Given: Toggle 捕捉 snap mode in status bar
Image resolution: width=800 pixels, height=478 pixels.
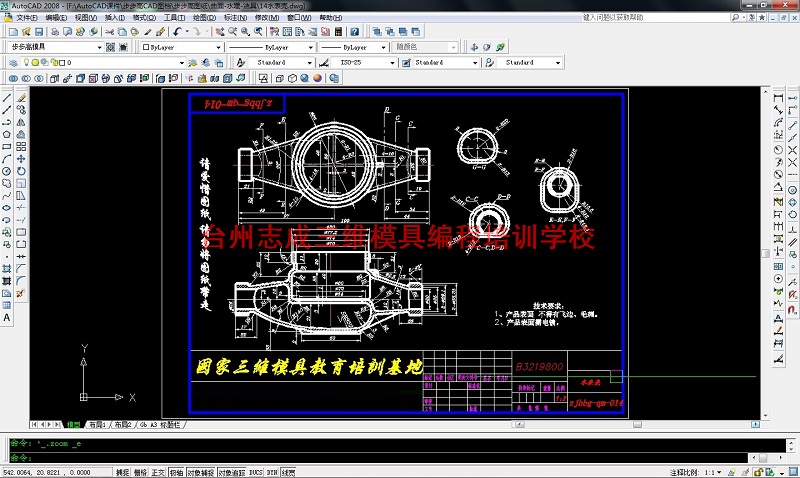Looking at the screenshot, I should (x=122, y=472).
